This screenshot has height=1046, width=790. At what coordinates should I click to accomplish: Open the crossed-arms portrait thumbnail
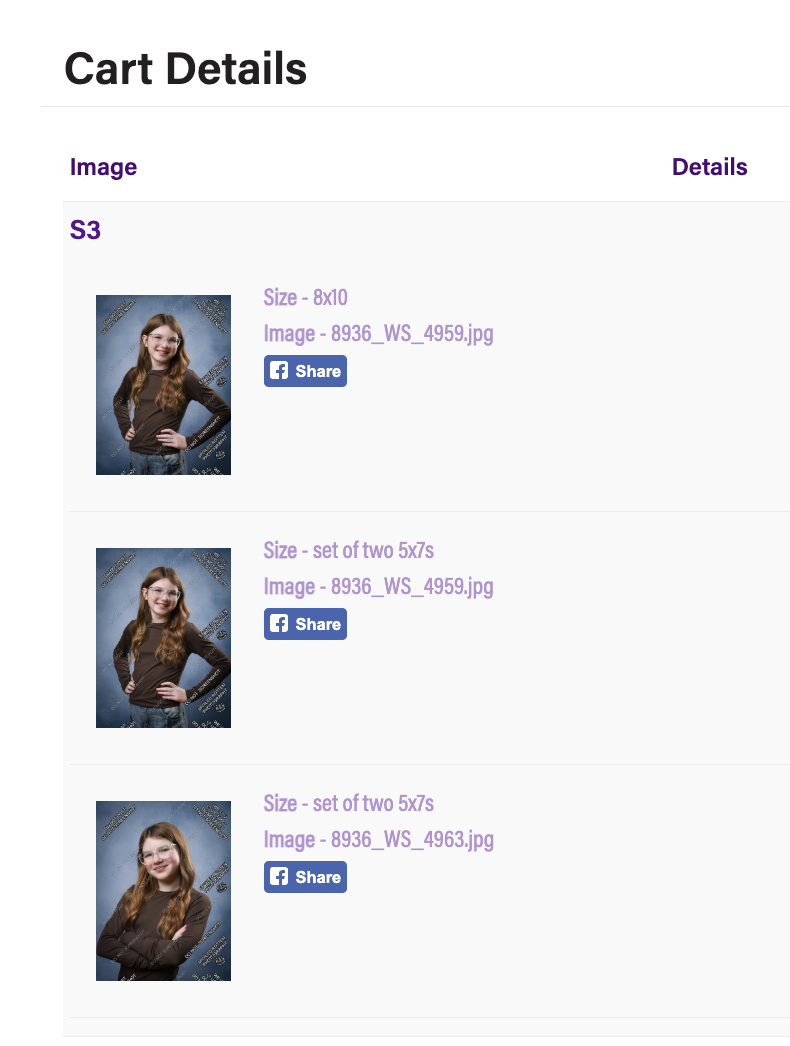click(x=163, y=891)
